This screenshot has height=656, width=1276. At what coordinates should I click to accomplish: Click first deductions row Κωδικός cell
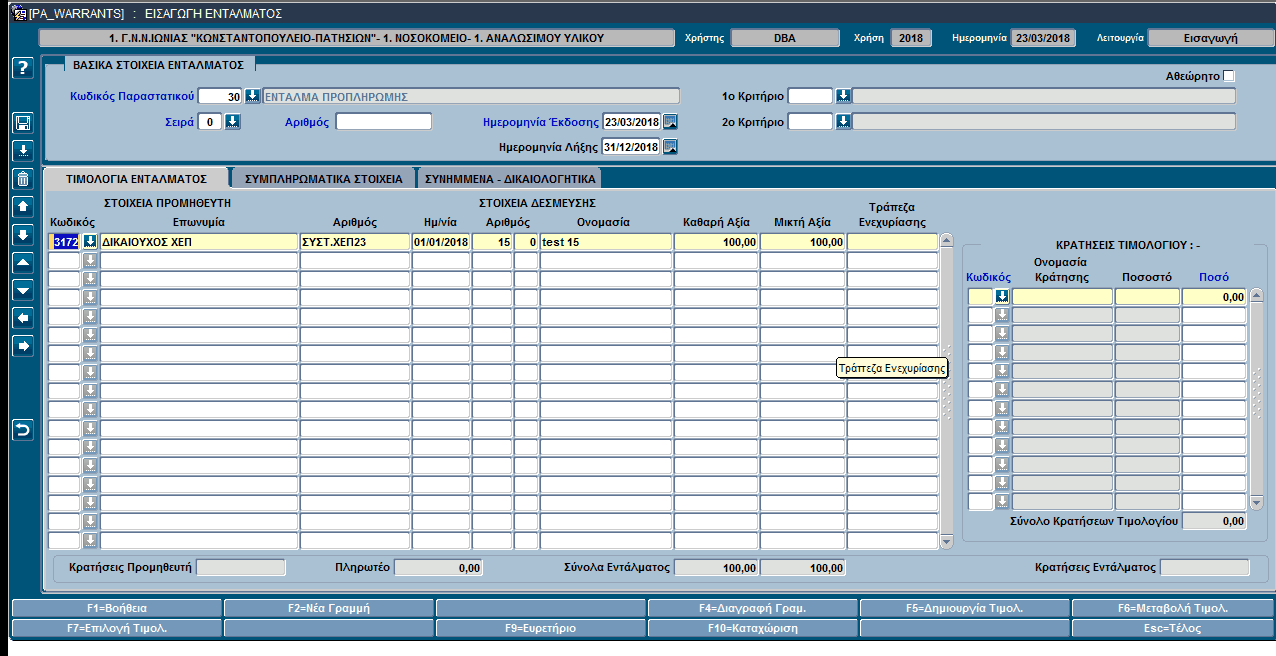(980, 297)
